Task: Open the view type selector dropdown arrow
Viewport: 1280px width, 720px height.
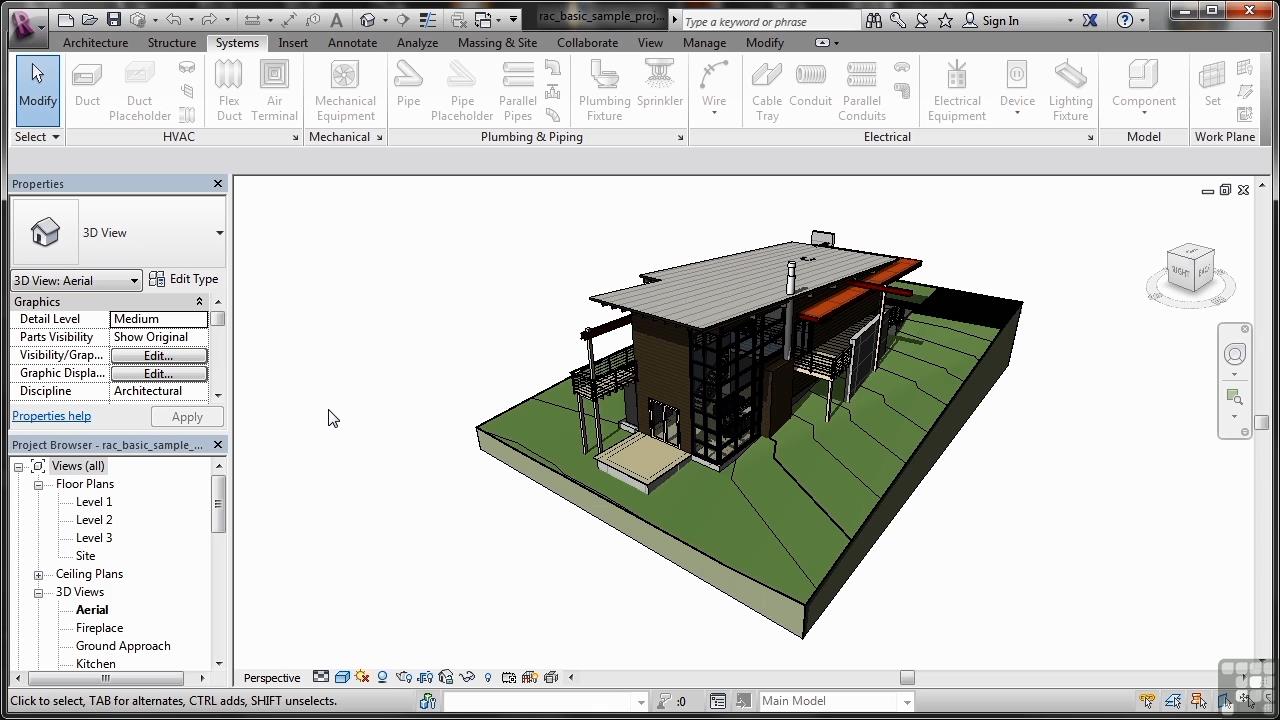Action: pos(219,233)
